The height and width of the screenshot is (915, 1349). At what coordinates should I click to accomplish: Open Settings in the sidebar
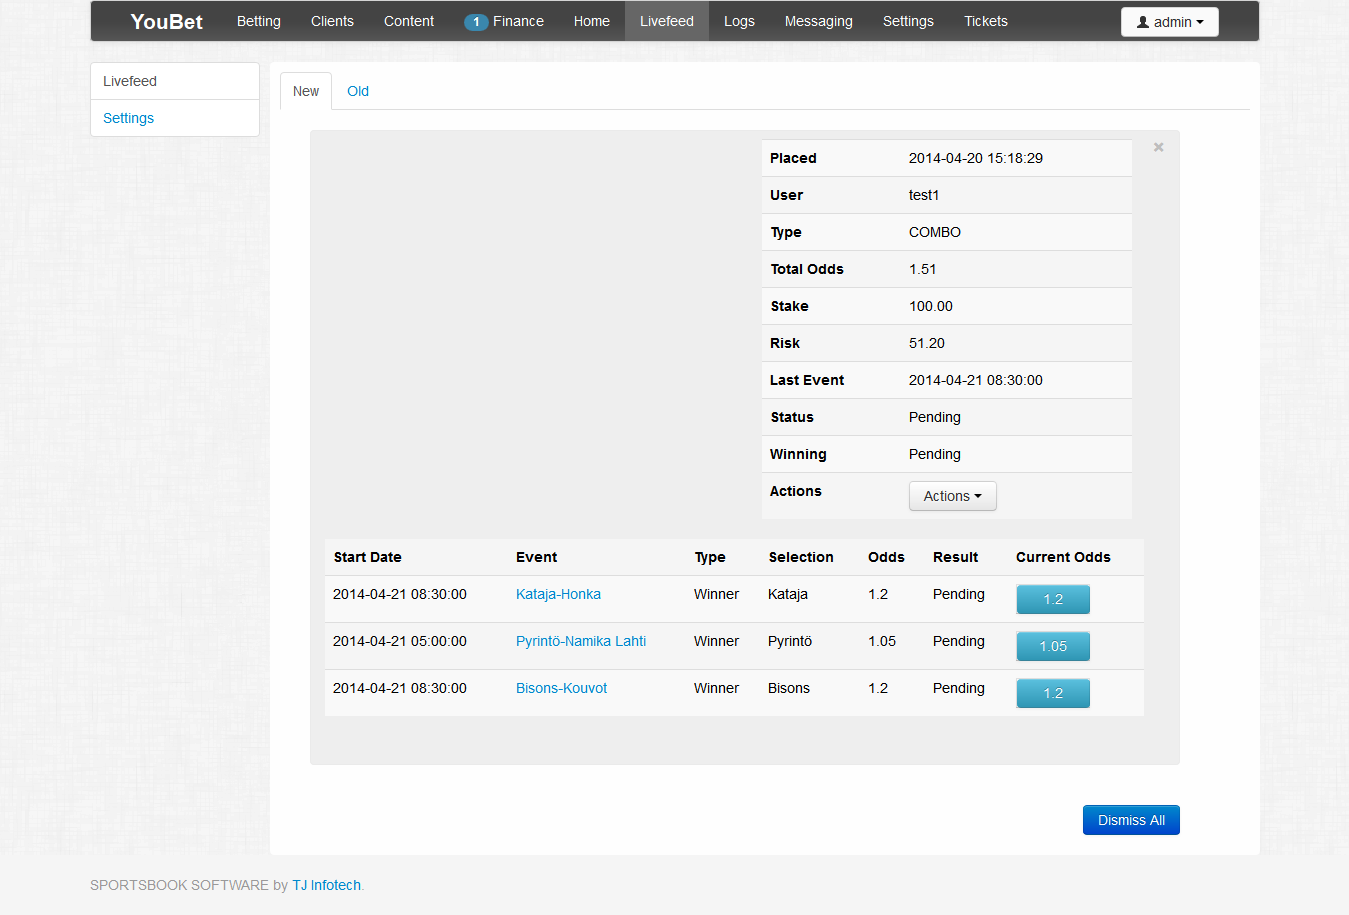pyautogui.click(x=175, y=118)
